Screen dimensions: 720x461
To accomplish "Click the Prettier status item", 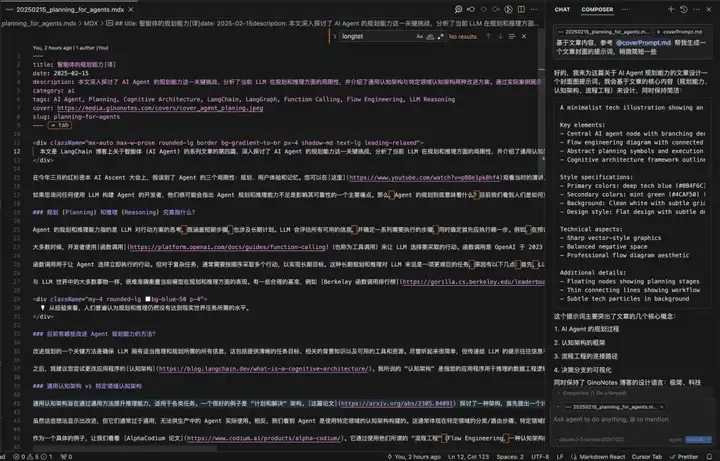I will (684, 457).
